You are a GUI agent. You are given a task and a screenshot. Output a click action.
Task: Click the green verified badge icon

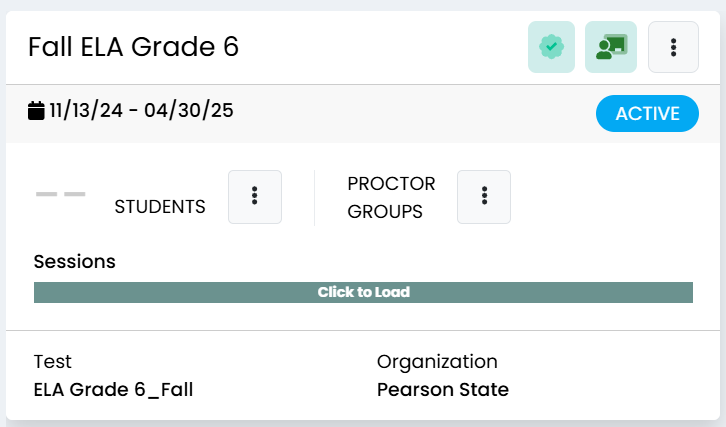click(x=551, y=47)
